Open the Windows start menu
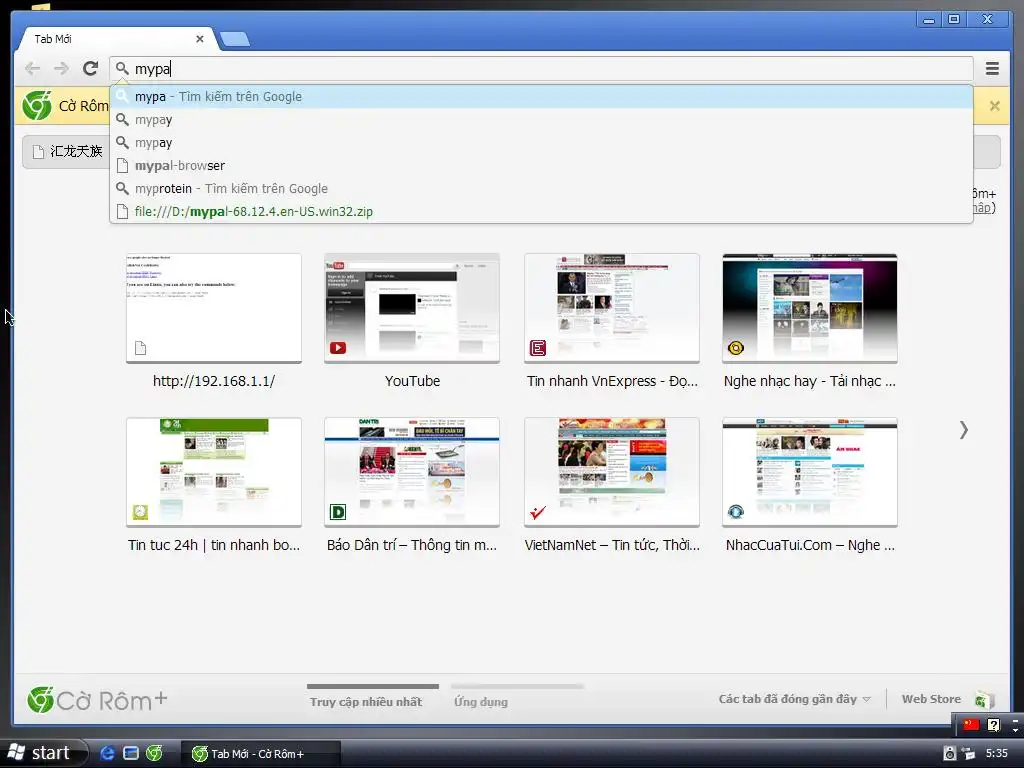 coord(43,753)
